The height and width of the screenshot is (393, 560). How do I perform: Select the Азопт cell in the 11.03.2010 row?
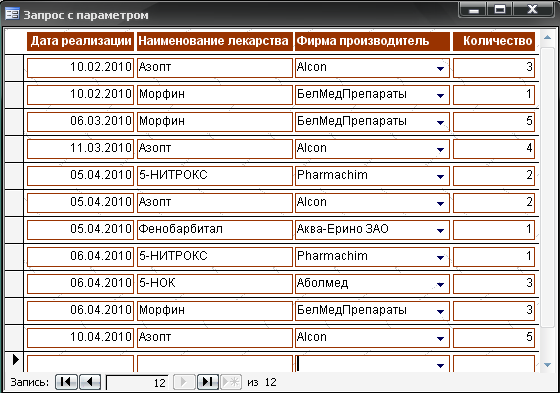click(215, 148)
